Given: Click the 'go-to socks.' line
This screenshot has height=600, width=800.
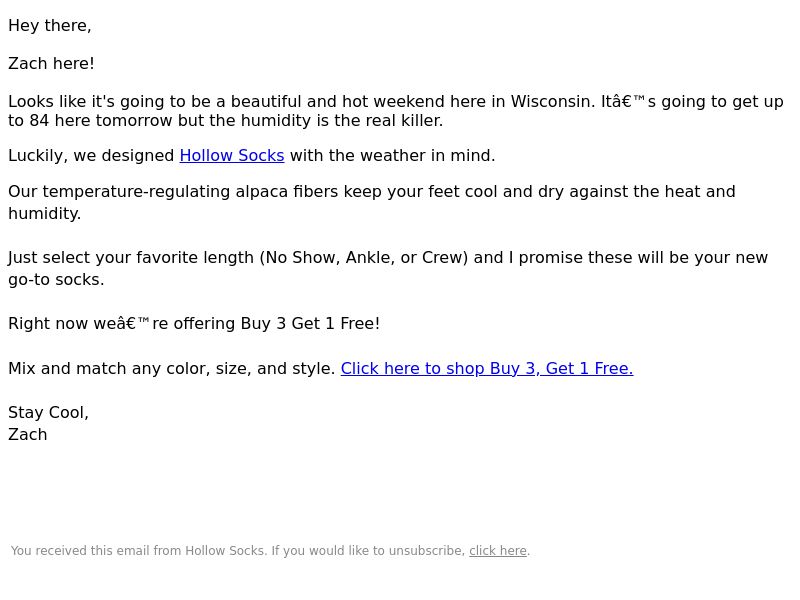Looking at the screenshot, I should (x=56, y=280).
